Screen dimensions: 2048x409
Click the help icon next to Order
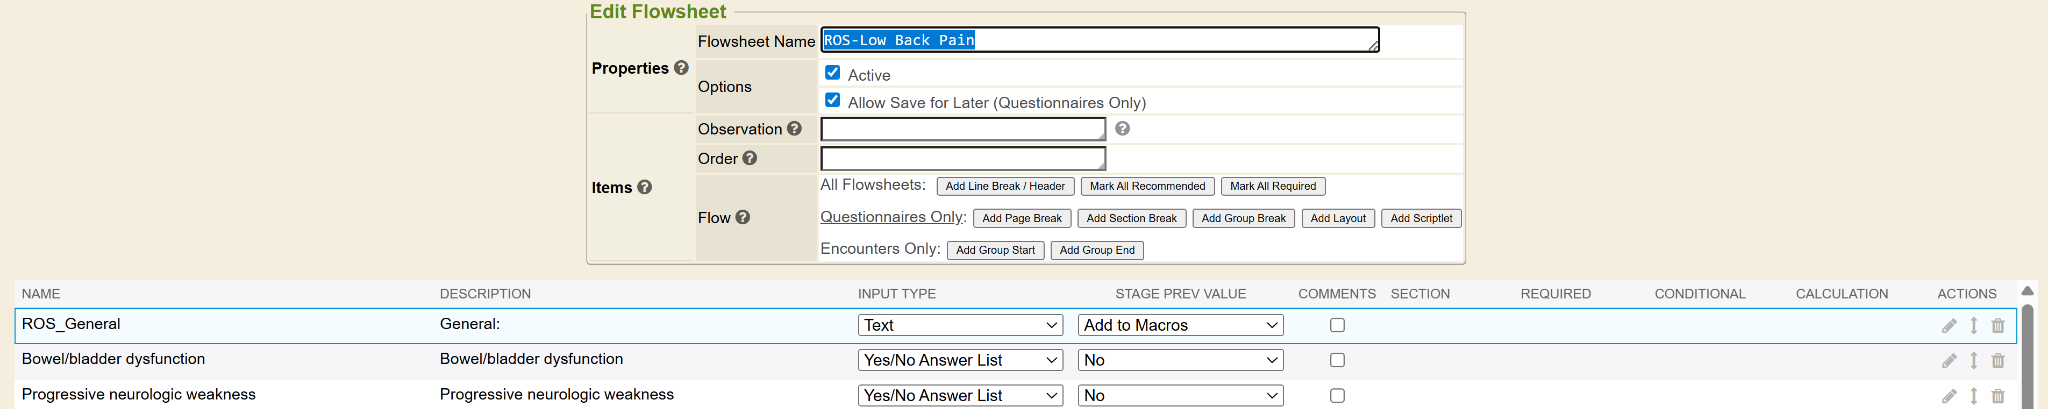(x=750, y=158)
